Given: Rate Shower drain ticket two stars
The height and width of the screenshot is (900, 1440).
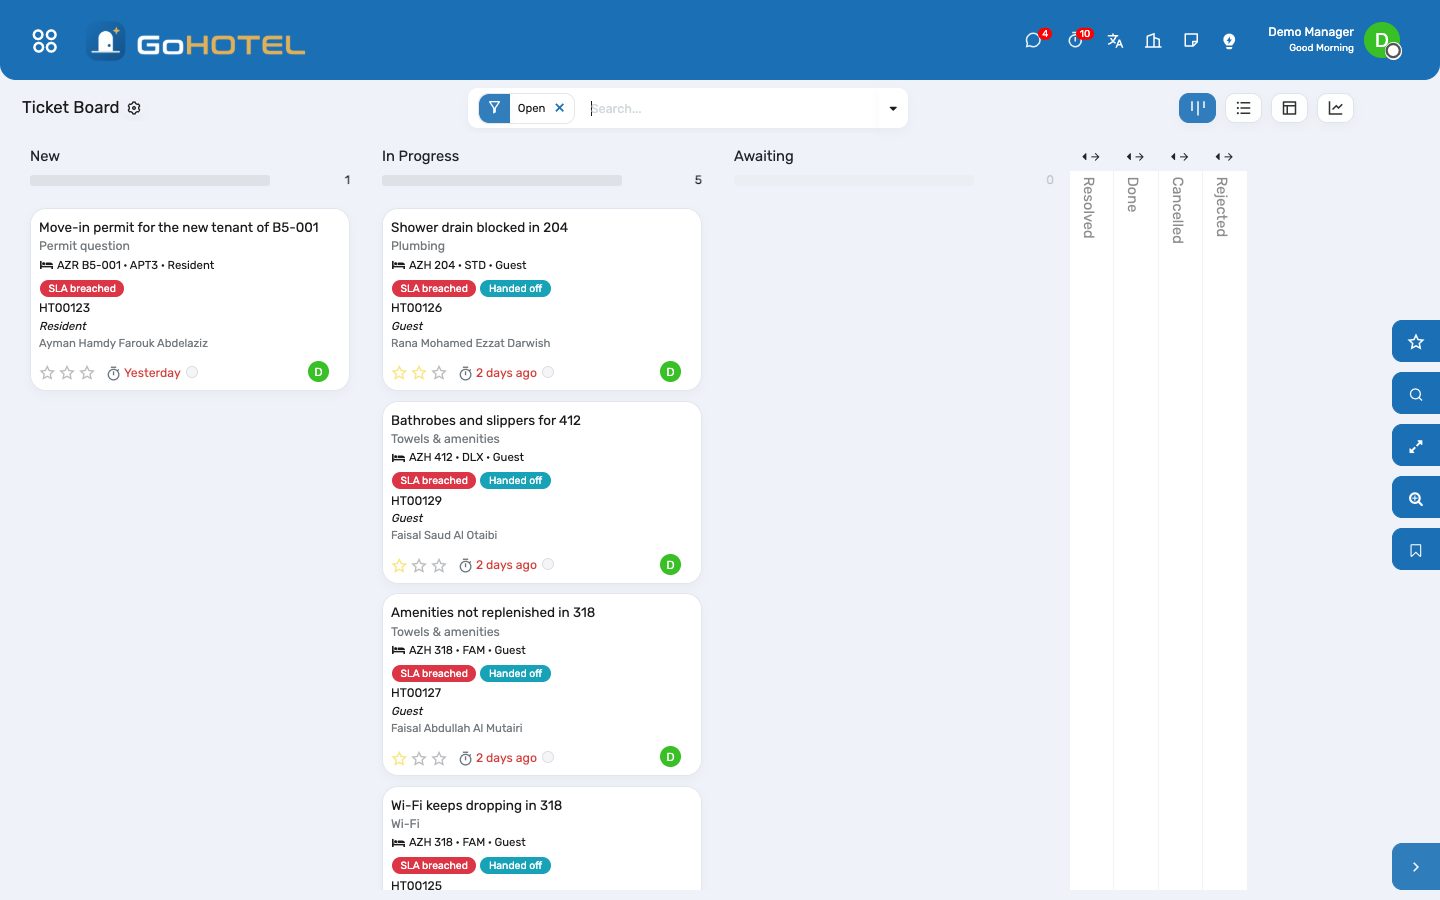Looking at the screenshot, I should pyautogui.click(x=419, y=373).
